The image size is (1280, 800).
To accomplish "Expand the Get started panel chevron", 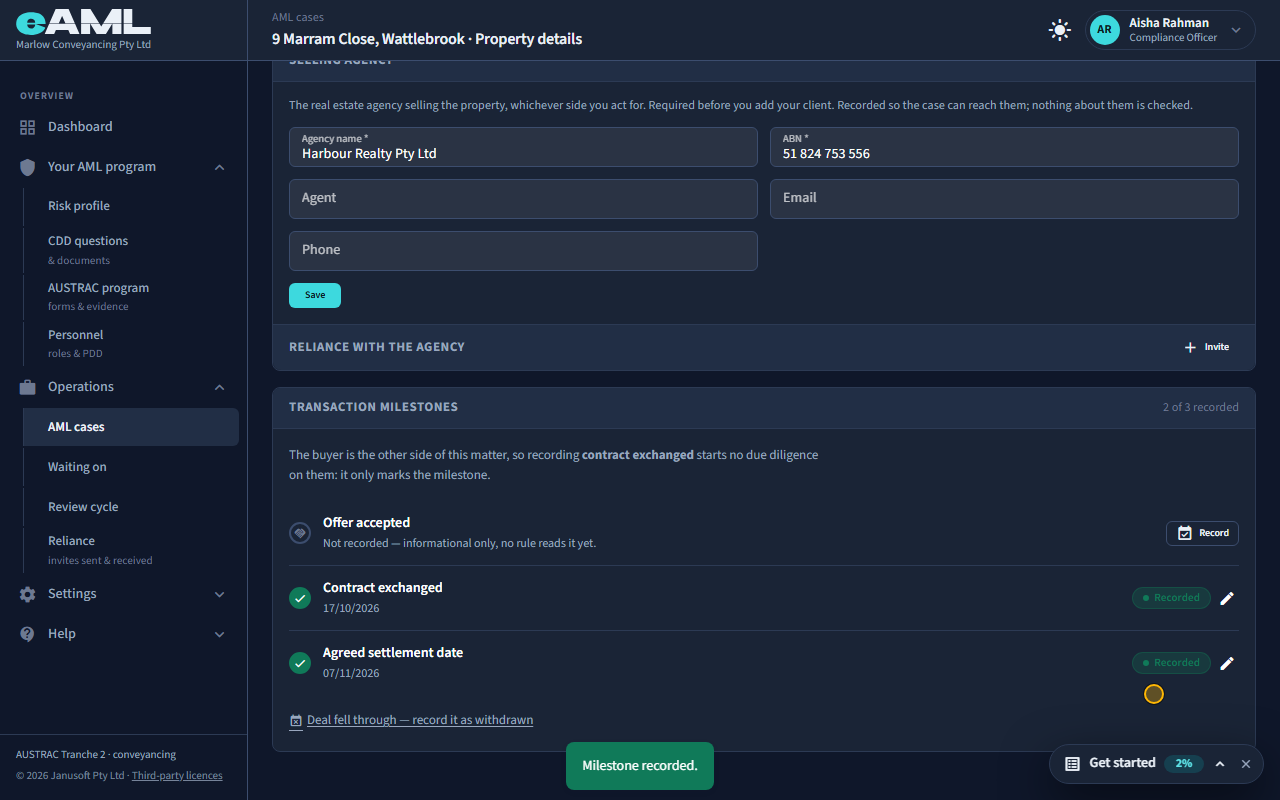I will tap(1220, 764).
